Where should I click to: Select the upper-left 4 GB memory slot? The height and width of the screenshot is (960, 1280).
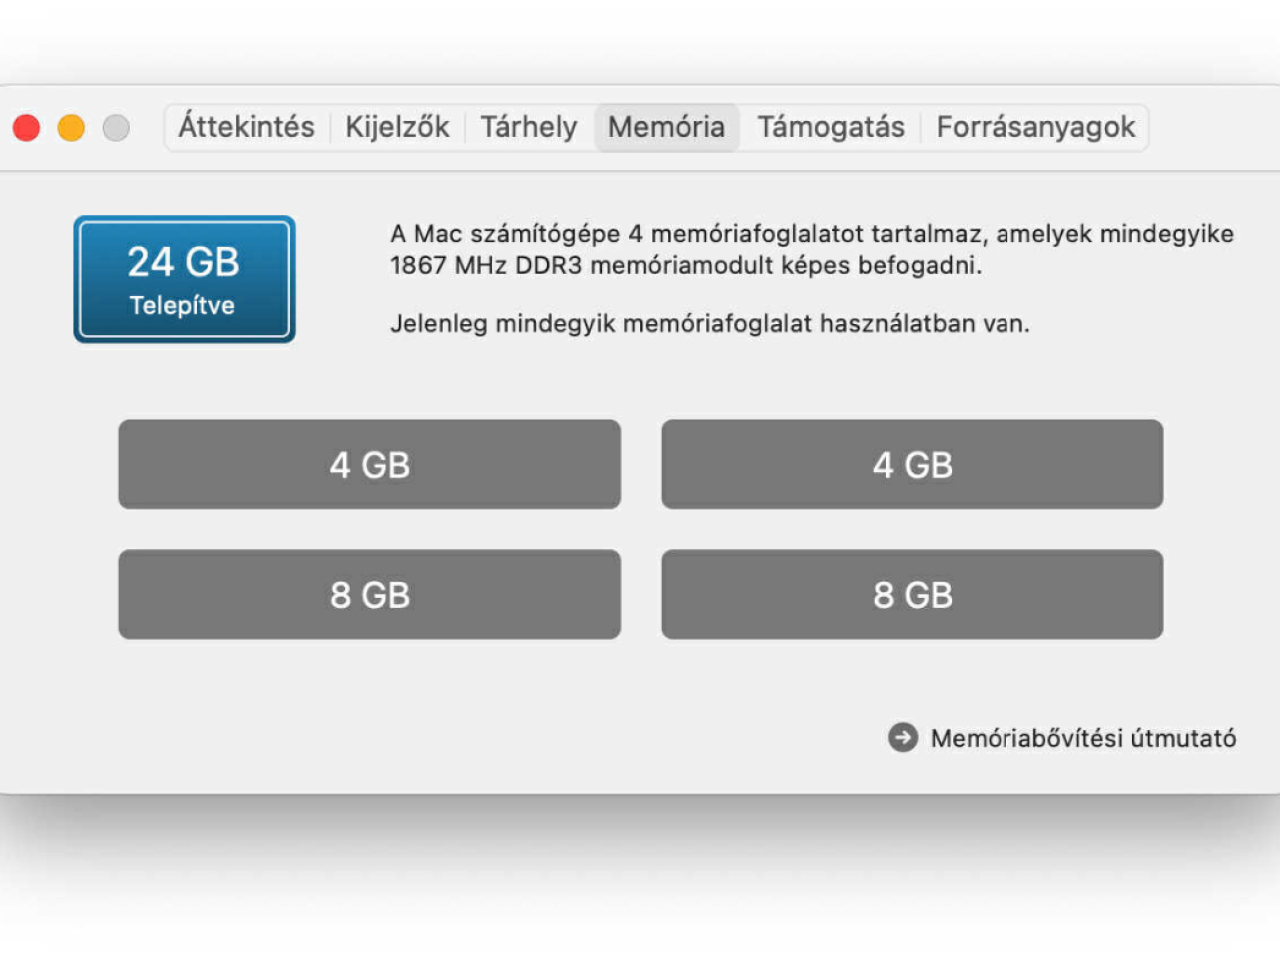(369, 464)
